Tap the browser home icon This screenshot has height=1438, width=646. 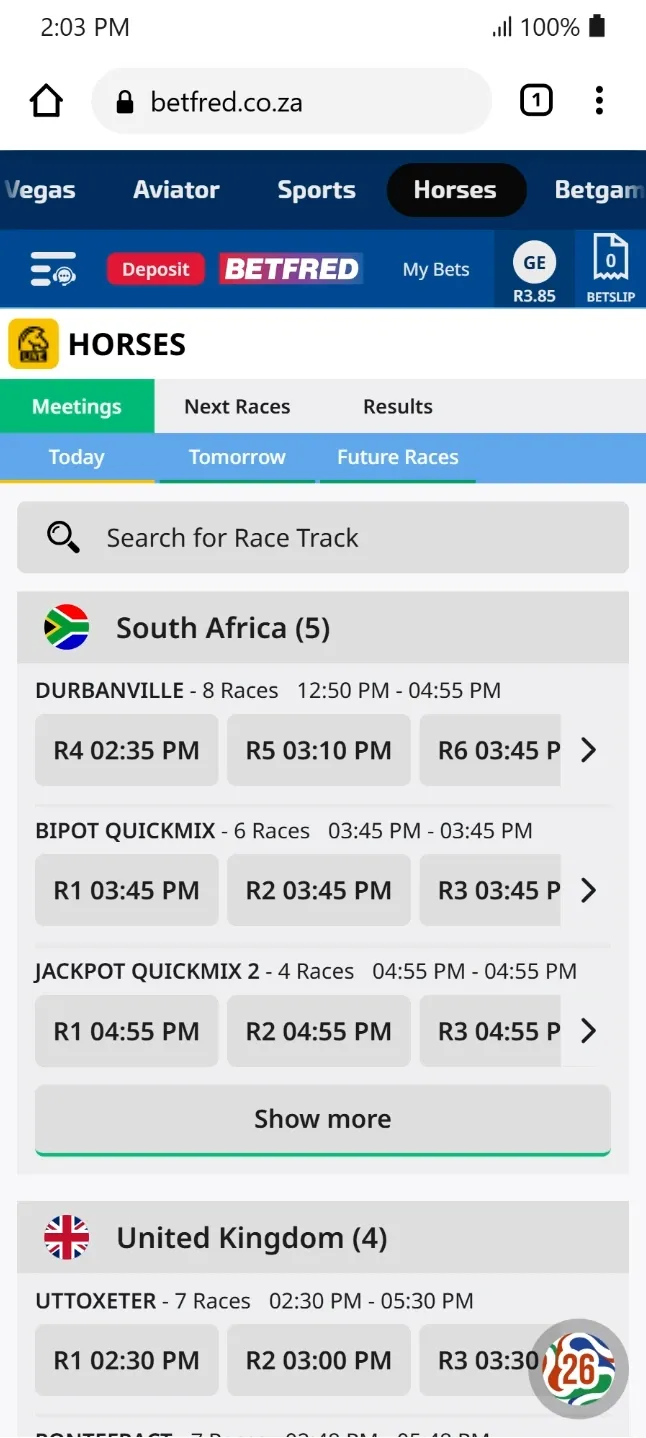(46, 101)
